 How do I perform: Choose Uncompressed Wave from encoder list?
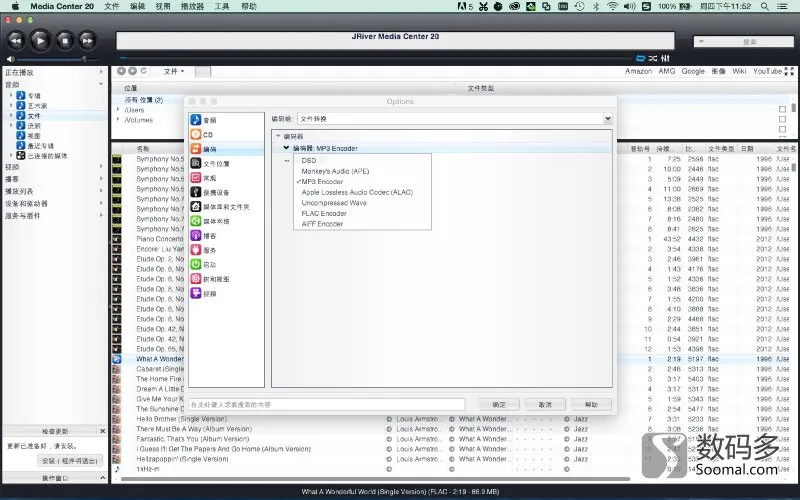[334, 203]
